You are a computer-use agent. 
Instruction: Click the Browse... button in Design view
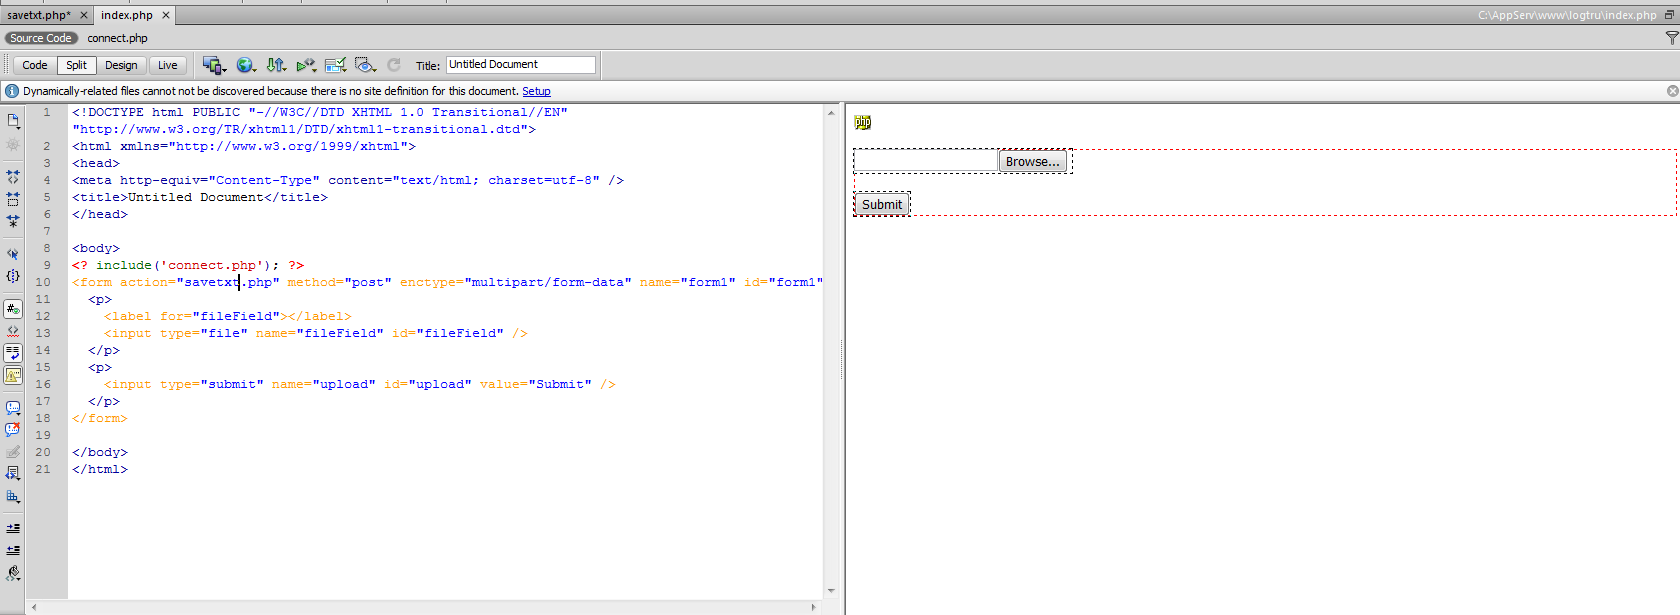[1033, 161]
